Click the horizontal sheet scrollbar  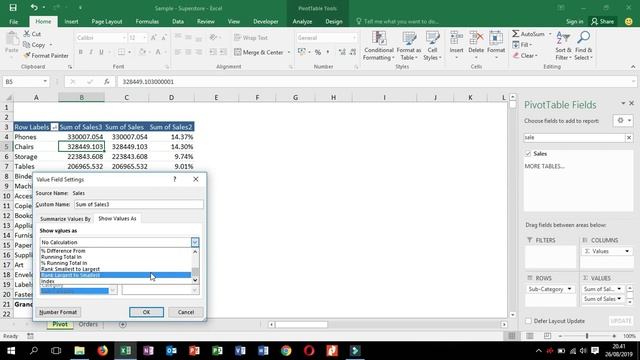click(302, 324)
